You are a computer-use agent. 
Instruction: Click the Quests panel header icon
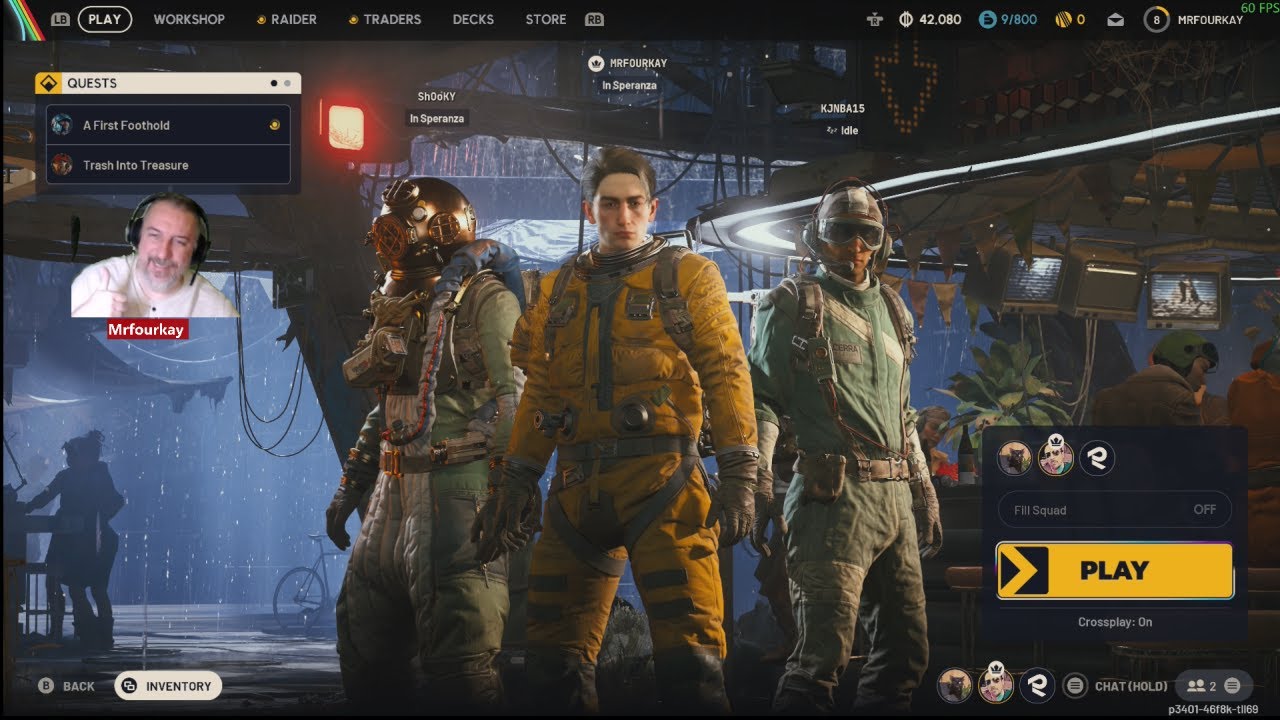pos(49,83)
